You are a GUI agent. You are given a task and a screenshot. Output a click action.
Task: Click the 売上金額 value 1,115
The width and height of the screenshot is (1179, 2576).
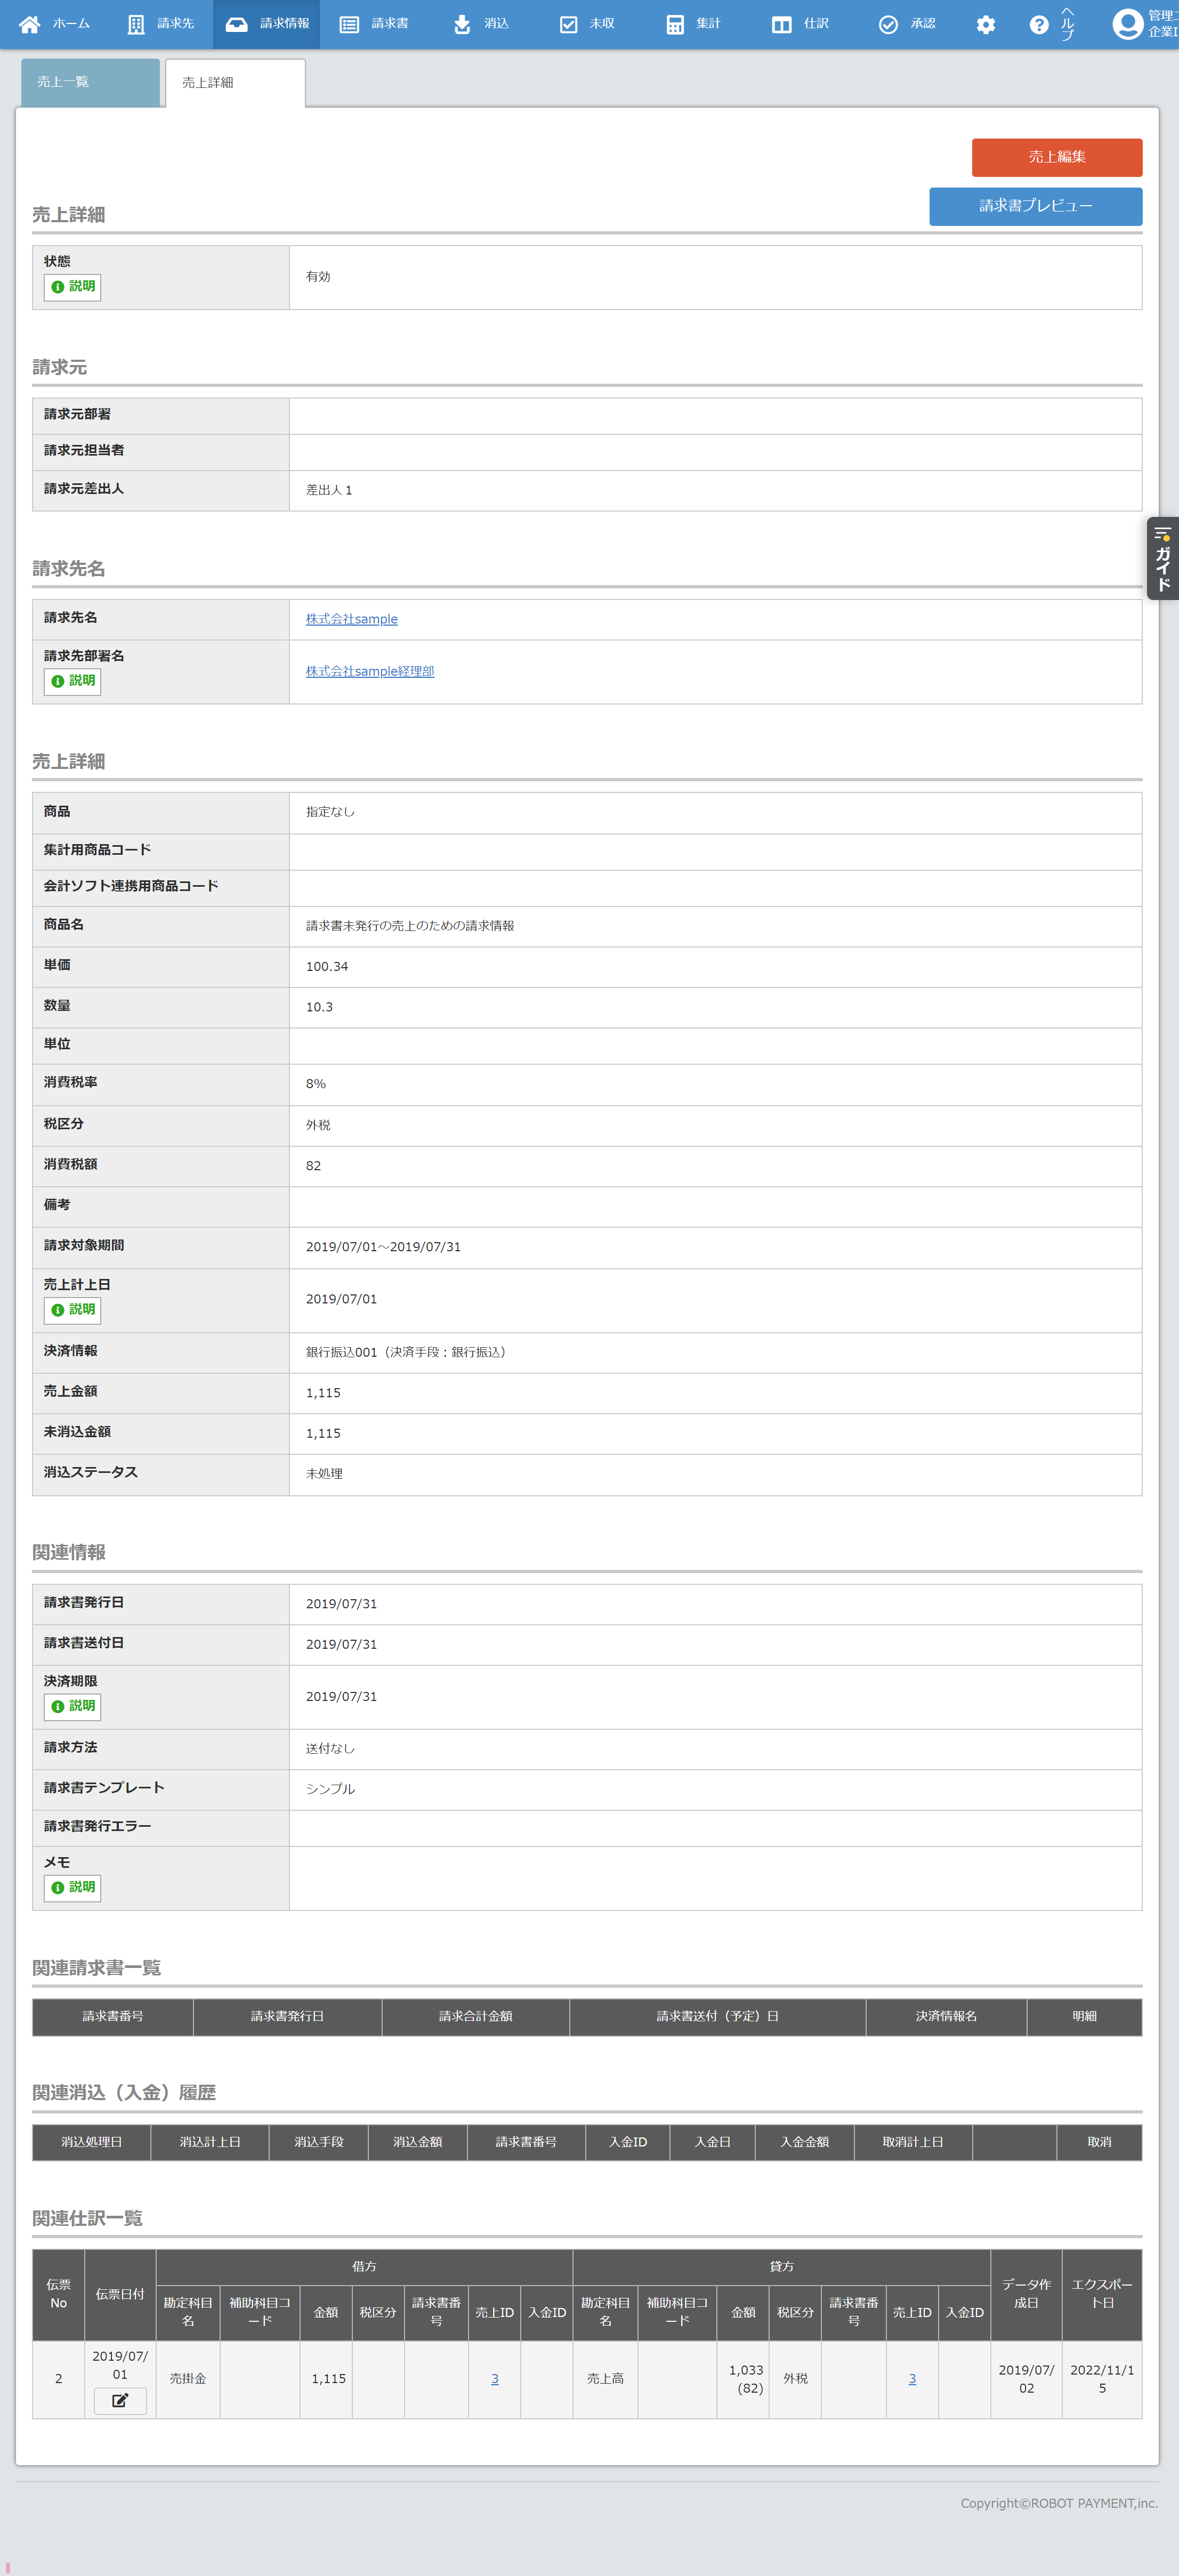click(323, 1394)
